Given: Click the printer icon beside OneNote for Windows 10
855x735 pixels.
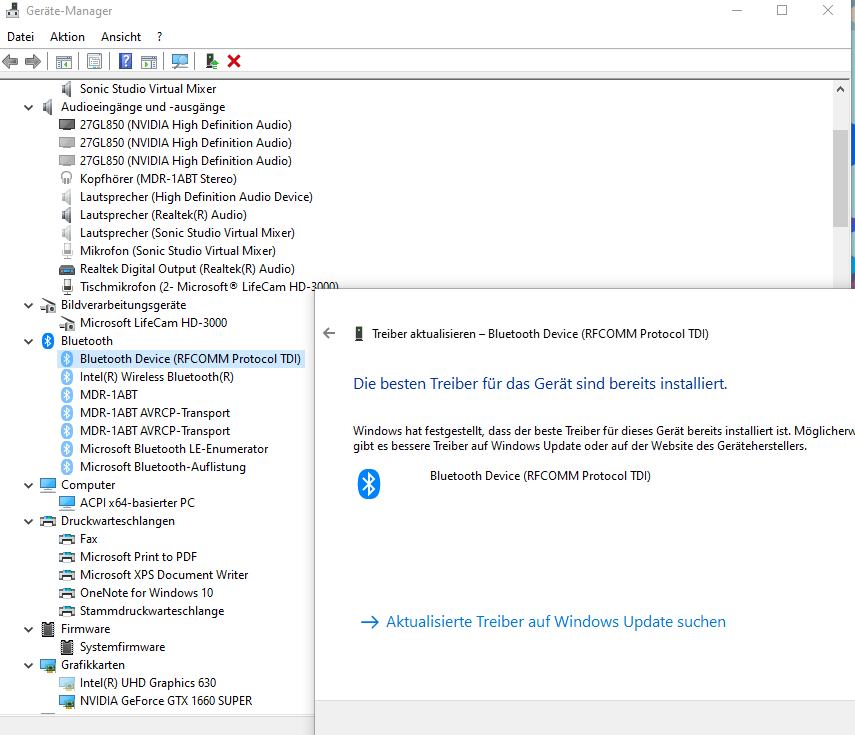Looking at the screenshot, I should click(x=67, y=593).
